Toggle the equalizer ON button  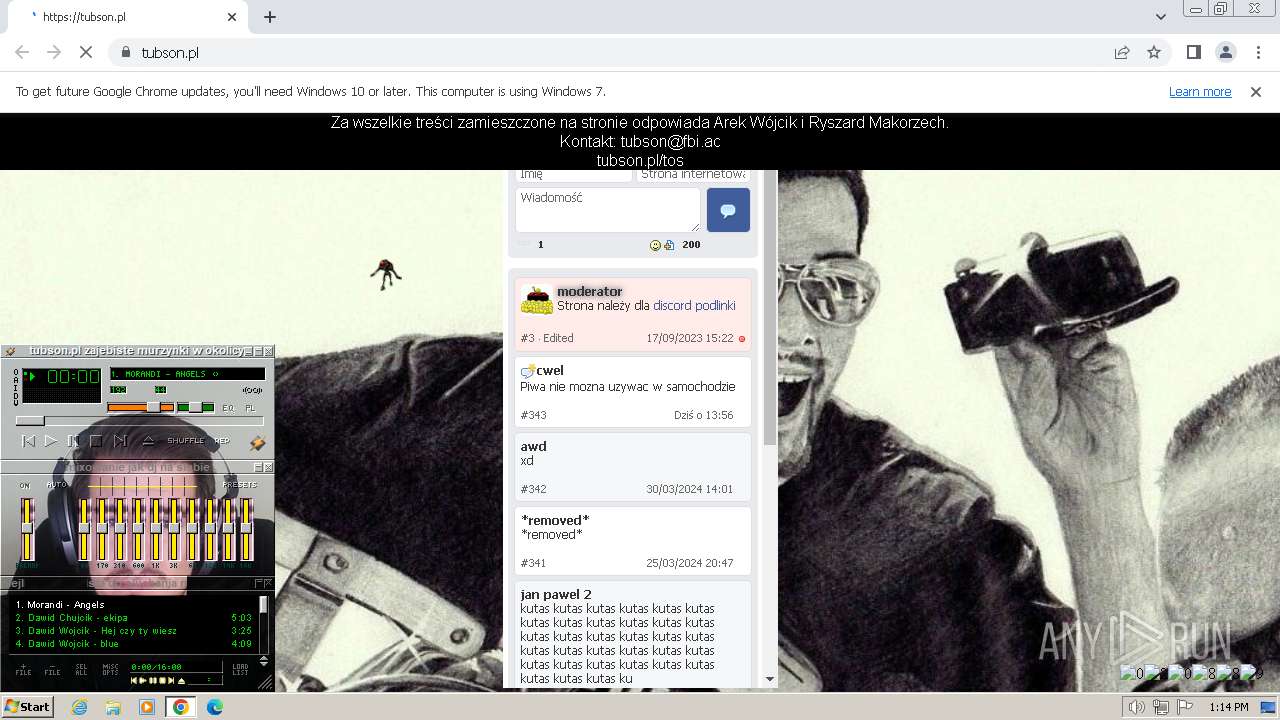click(25, 485)
